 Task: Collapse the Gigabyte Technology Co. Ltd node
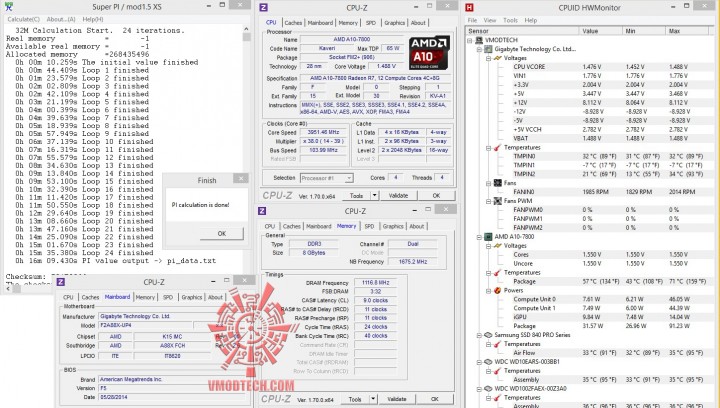pyautogui.click(x=479, y=49)
